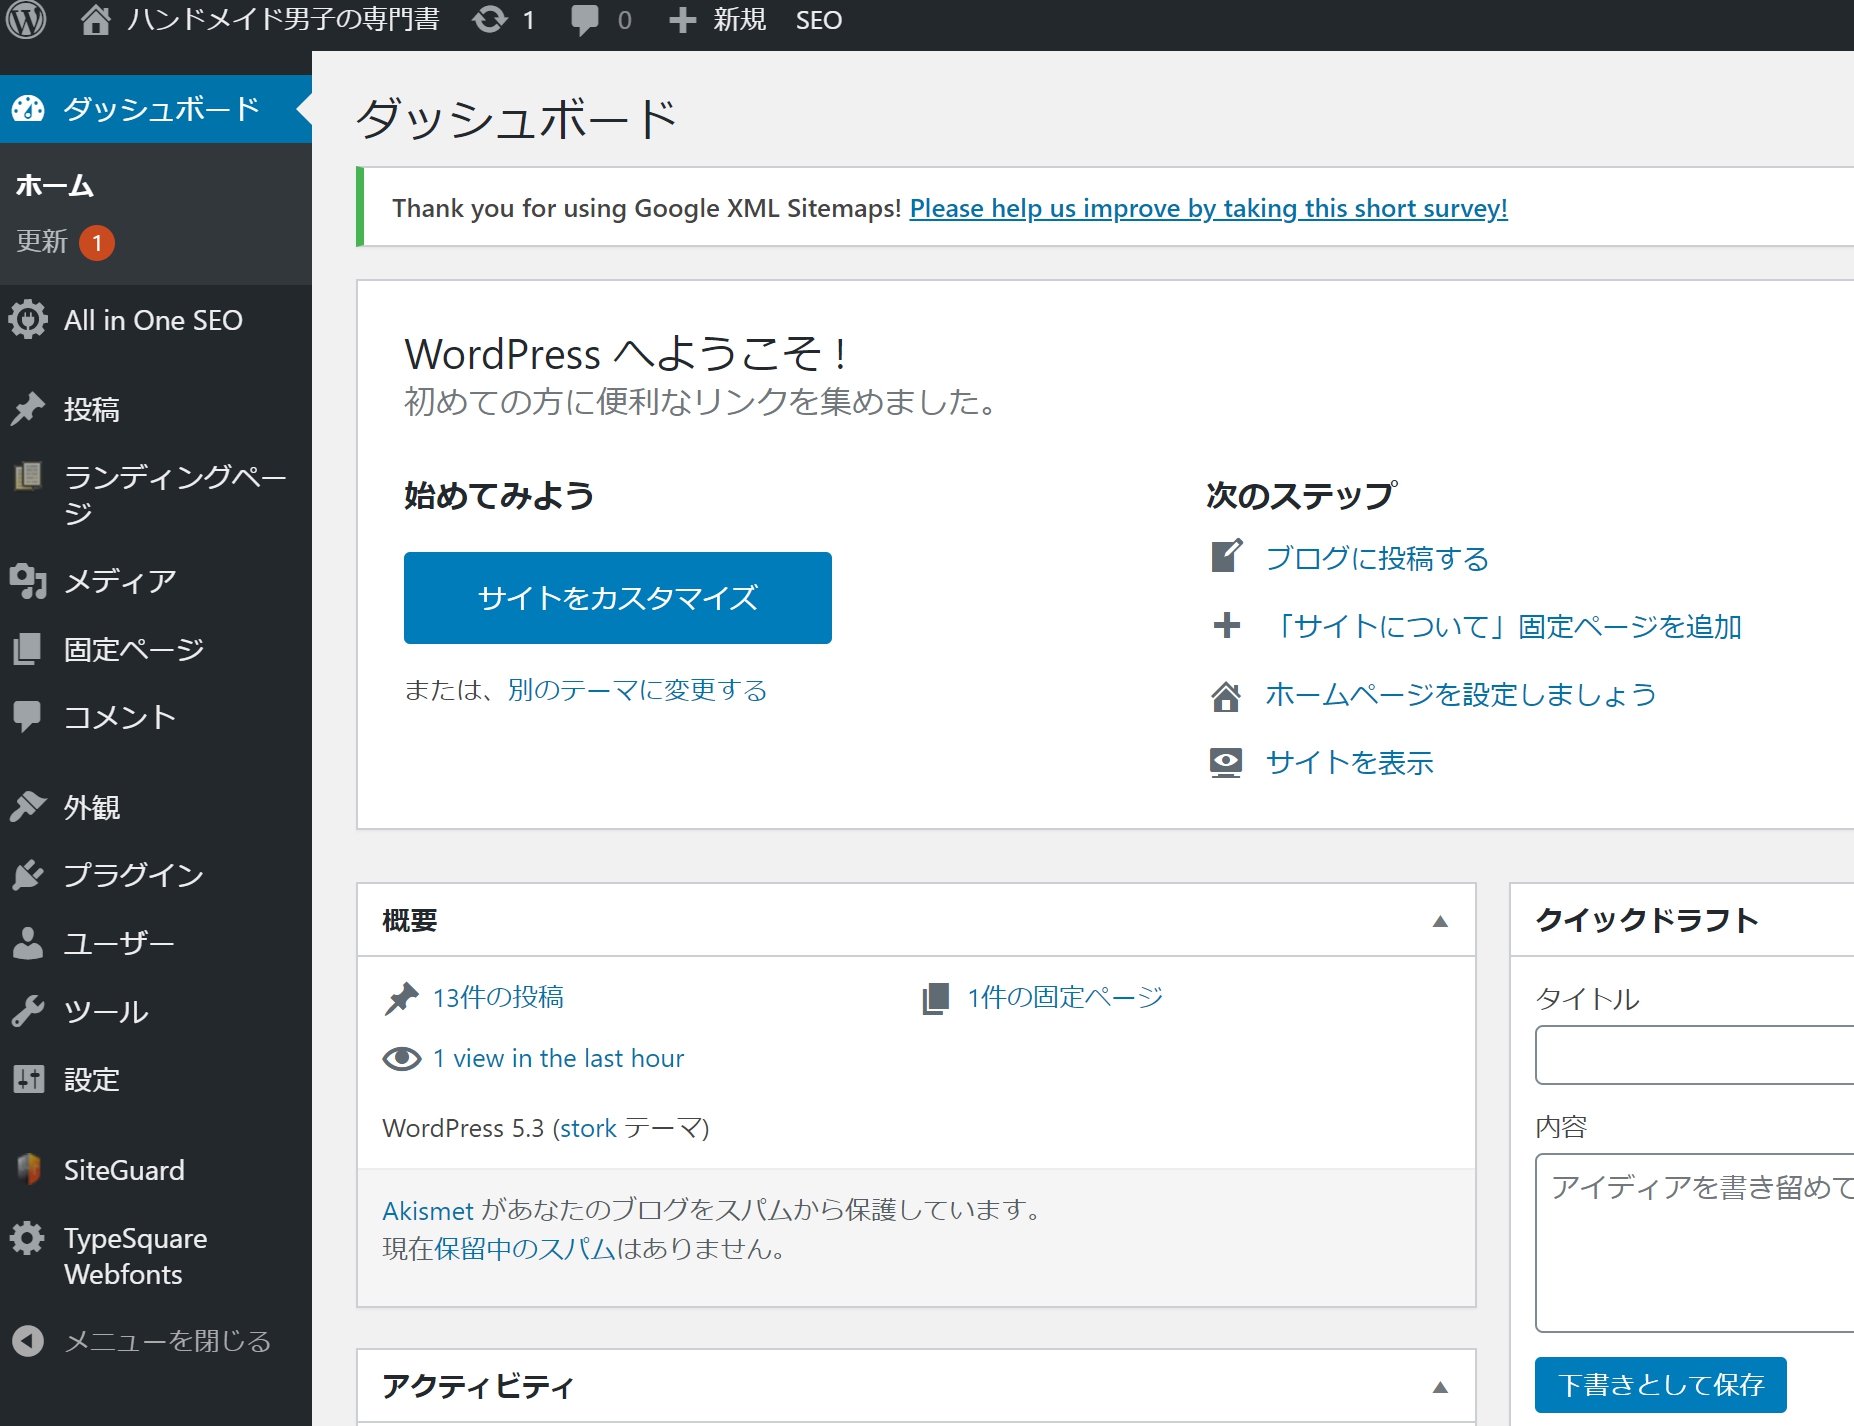
Task: Click the Pages icon in sidebar
Action: click(x=28, y=649)
